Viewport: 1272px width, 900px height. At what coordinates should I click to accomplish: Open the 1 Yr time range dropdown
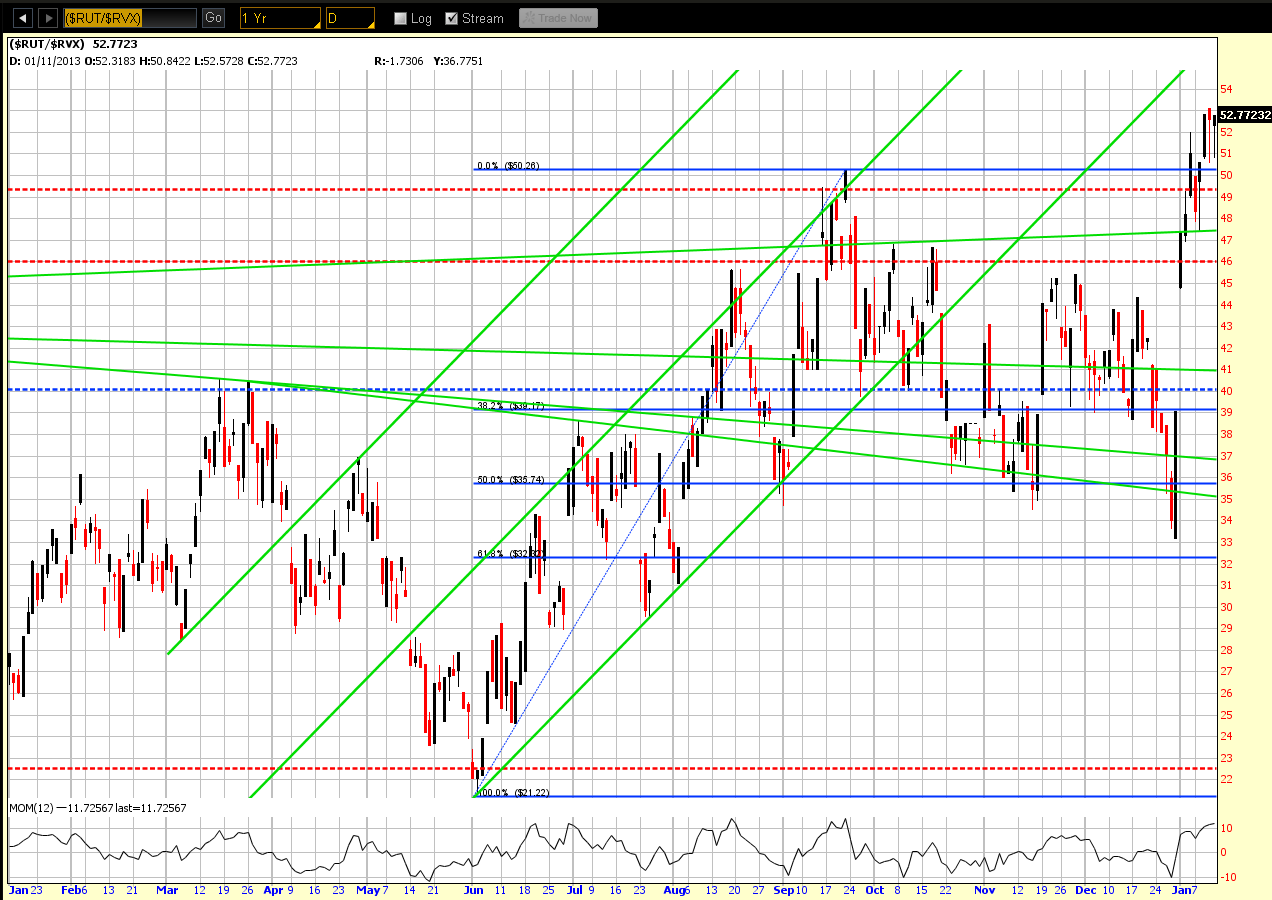click(x=281, y=18)
